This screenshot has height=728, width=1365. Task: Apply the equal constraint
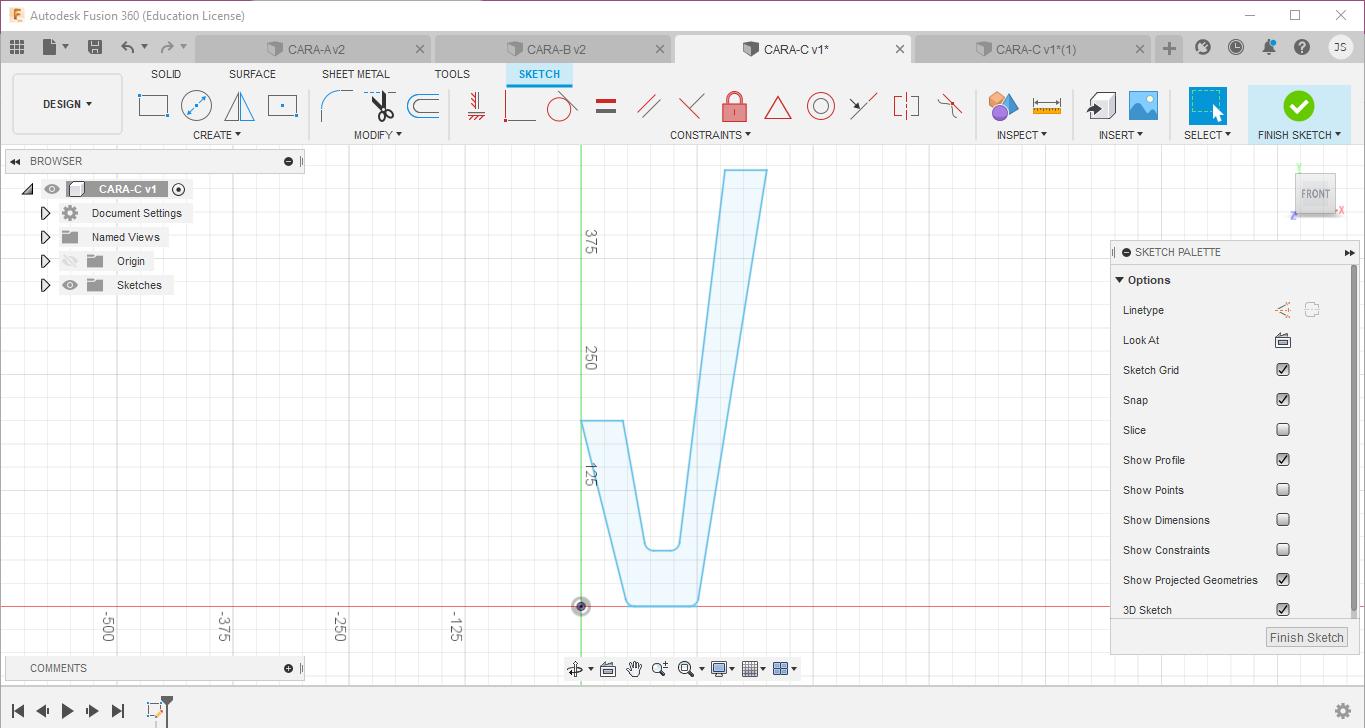(x=606, y=105)
